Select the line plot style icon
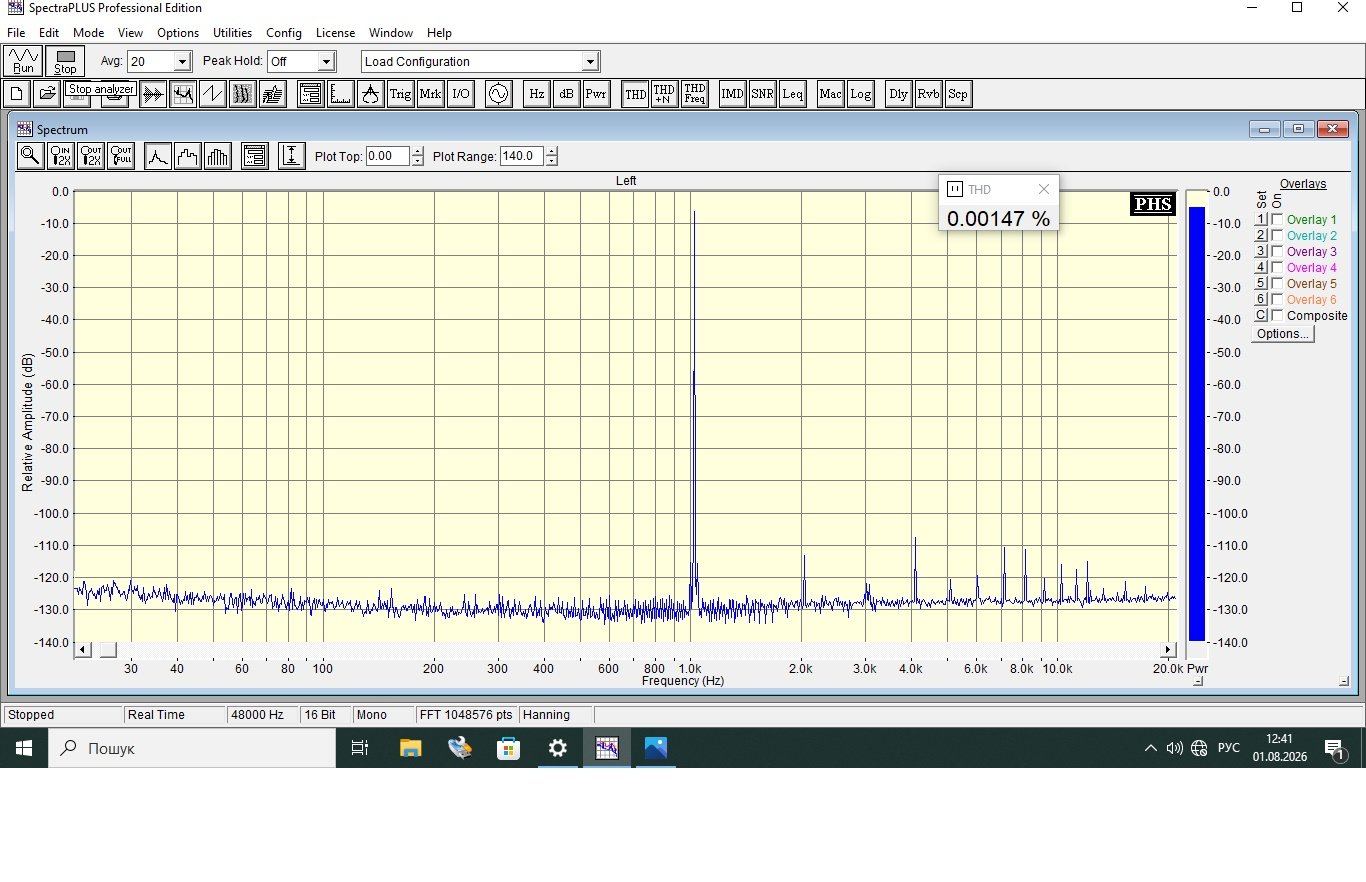 tap(158, 156)
